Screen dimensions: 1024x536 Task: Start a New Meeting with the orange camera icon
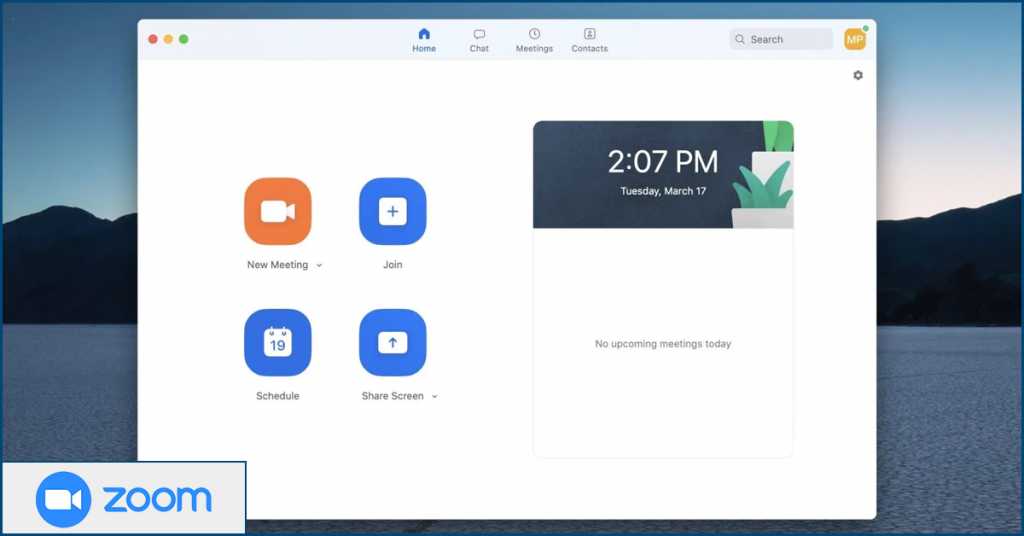pyautogui.click(x=278, y=212)
